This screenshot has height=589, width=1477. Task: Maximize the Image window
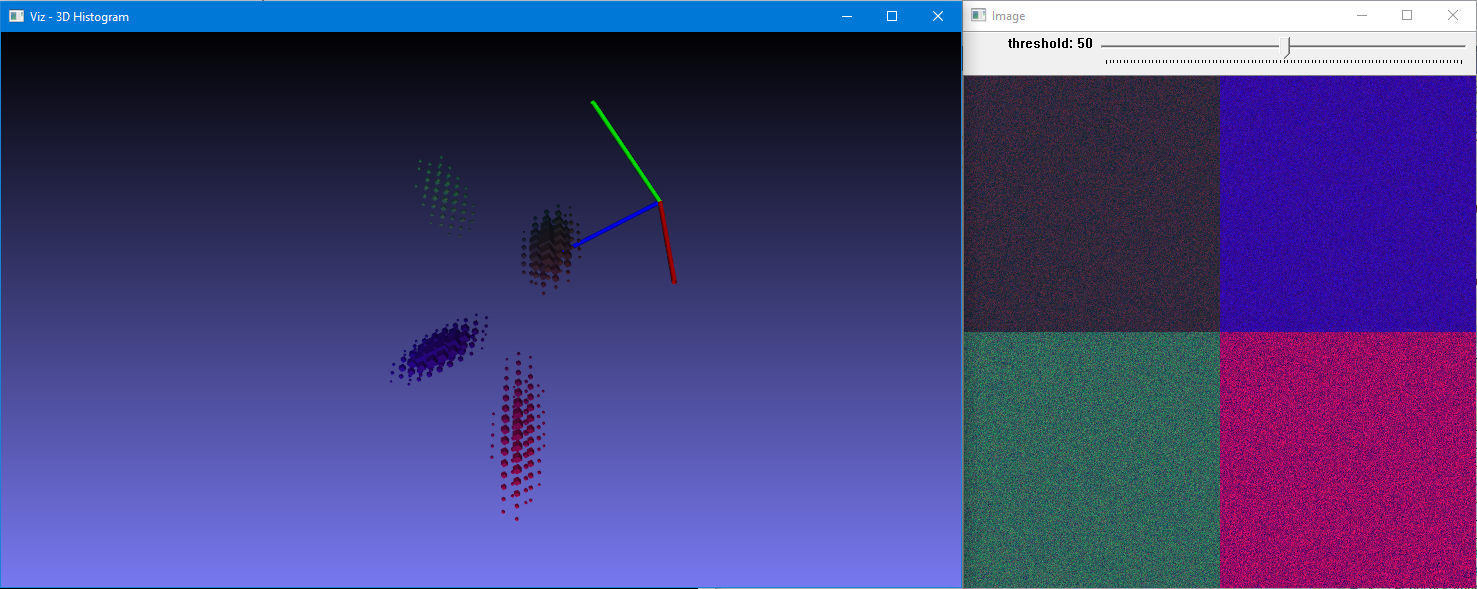tap(1407, 16)
